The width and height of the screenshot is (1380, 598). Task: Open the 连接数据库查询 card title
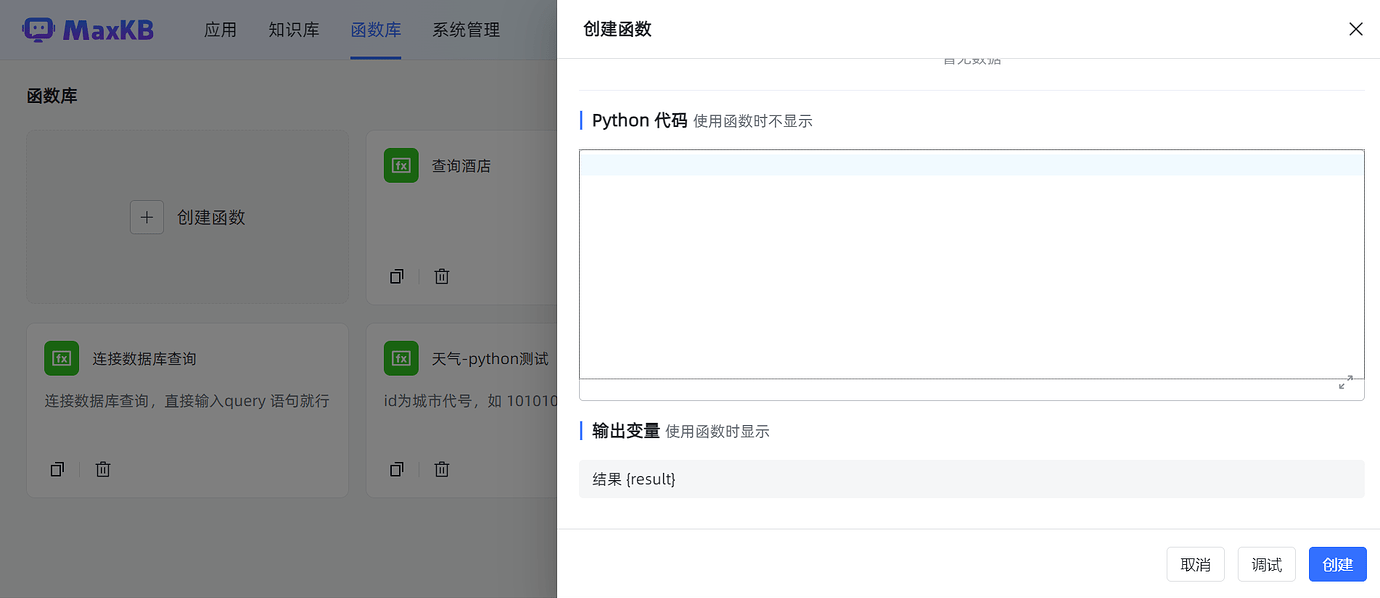(x=145, y=358)
